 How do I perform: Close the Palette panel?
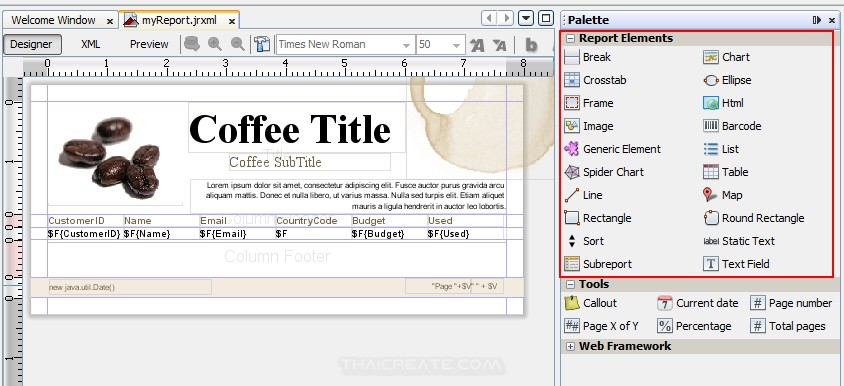(x=832, y=20)
